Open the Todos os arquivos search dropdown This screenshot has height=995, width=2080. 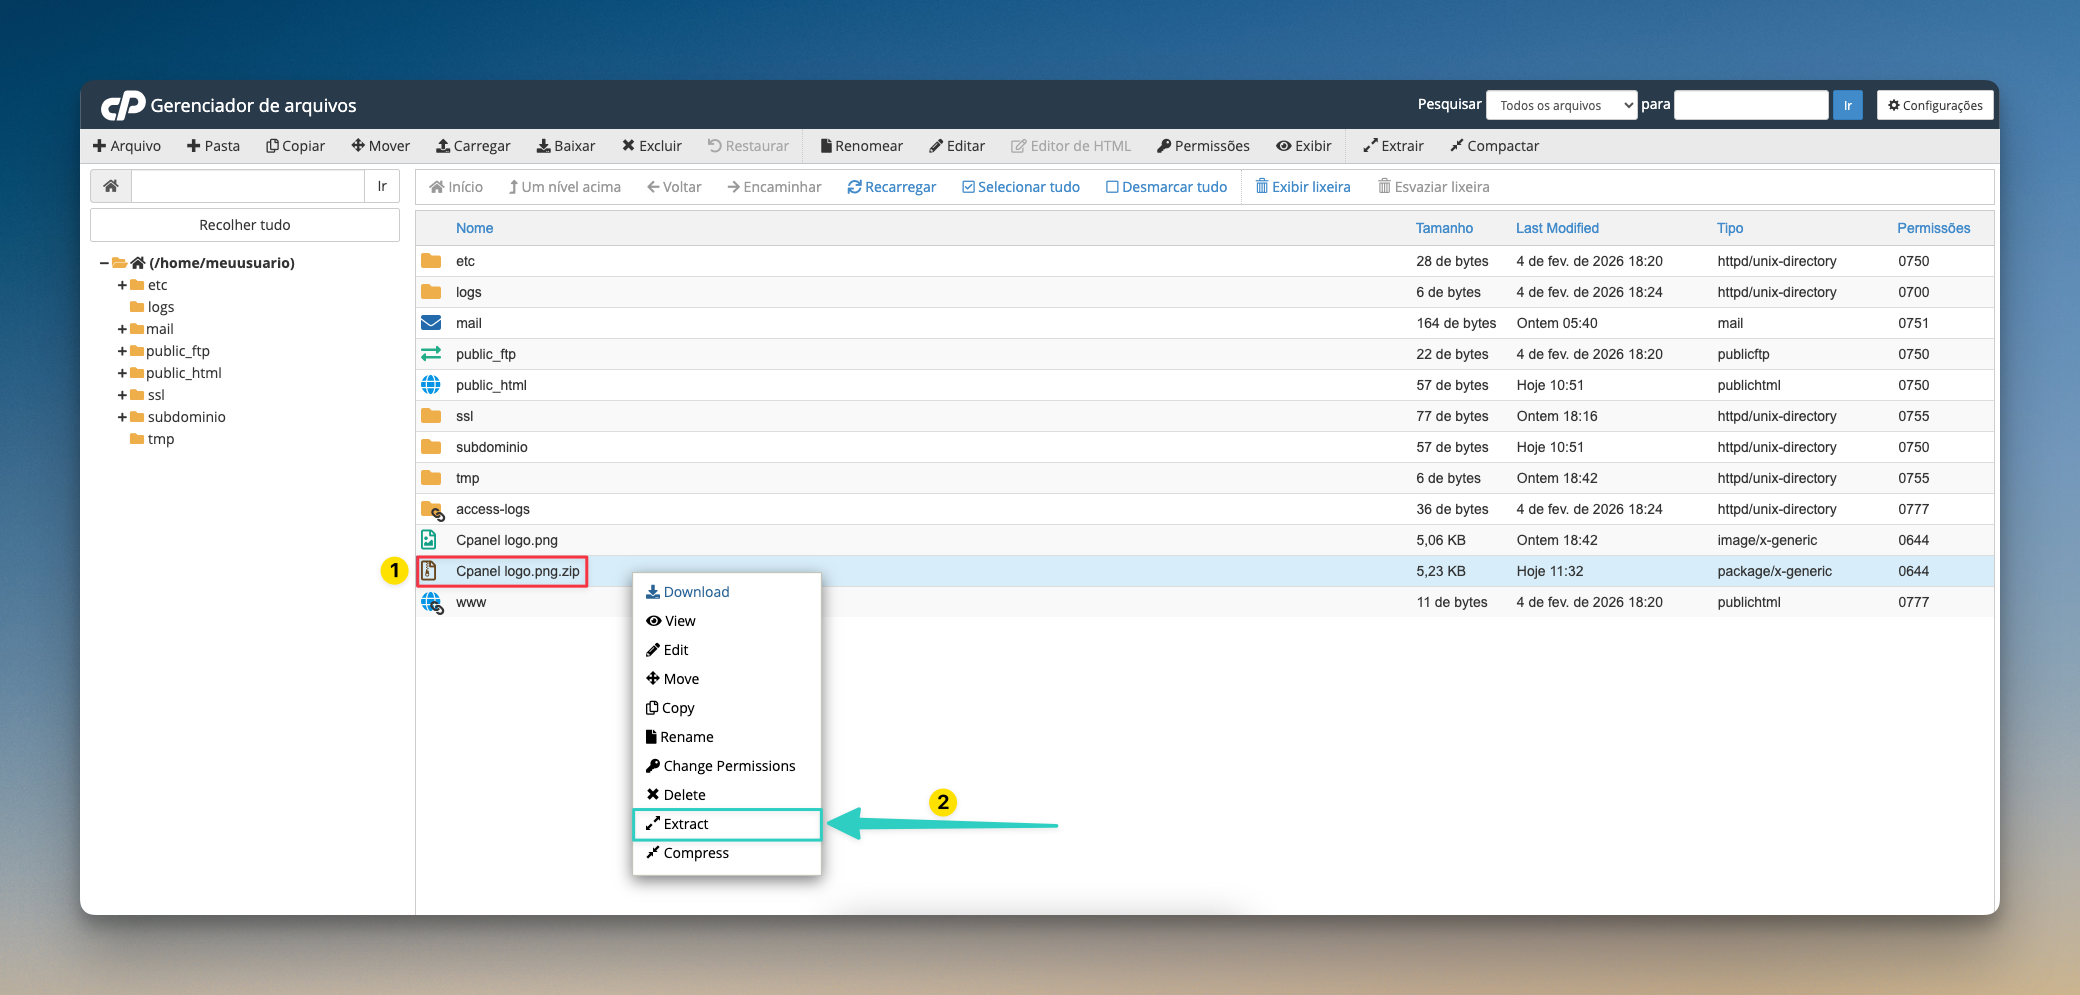pos(1561,105)
